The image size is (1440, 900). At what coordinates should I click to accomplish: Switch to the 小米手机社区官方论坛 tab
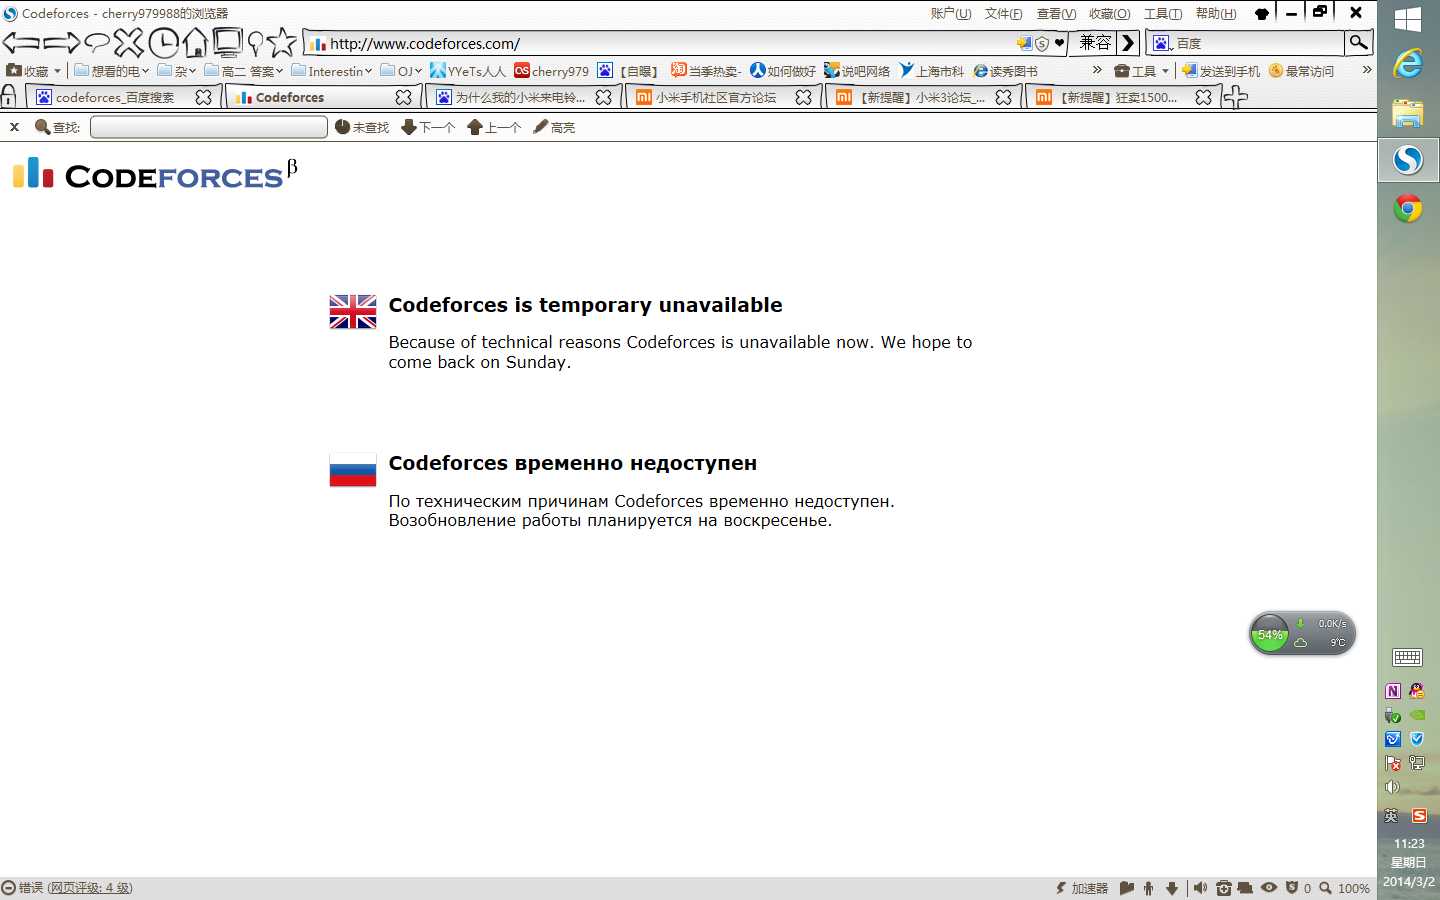[722, 97]
